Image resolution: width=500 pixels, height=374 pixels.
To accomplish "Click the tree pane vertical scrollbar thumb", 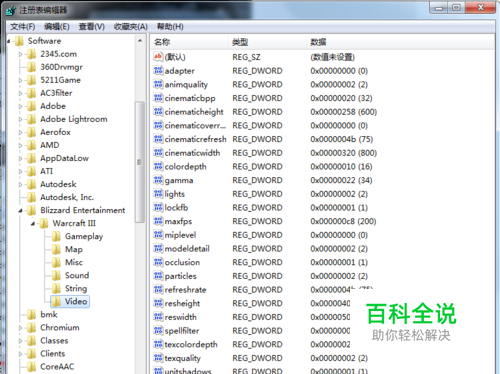I will tap(140, 162).
